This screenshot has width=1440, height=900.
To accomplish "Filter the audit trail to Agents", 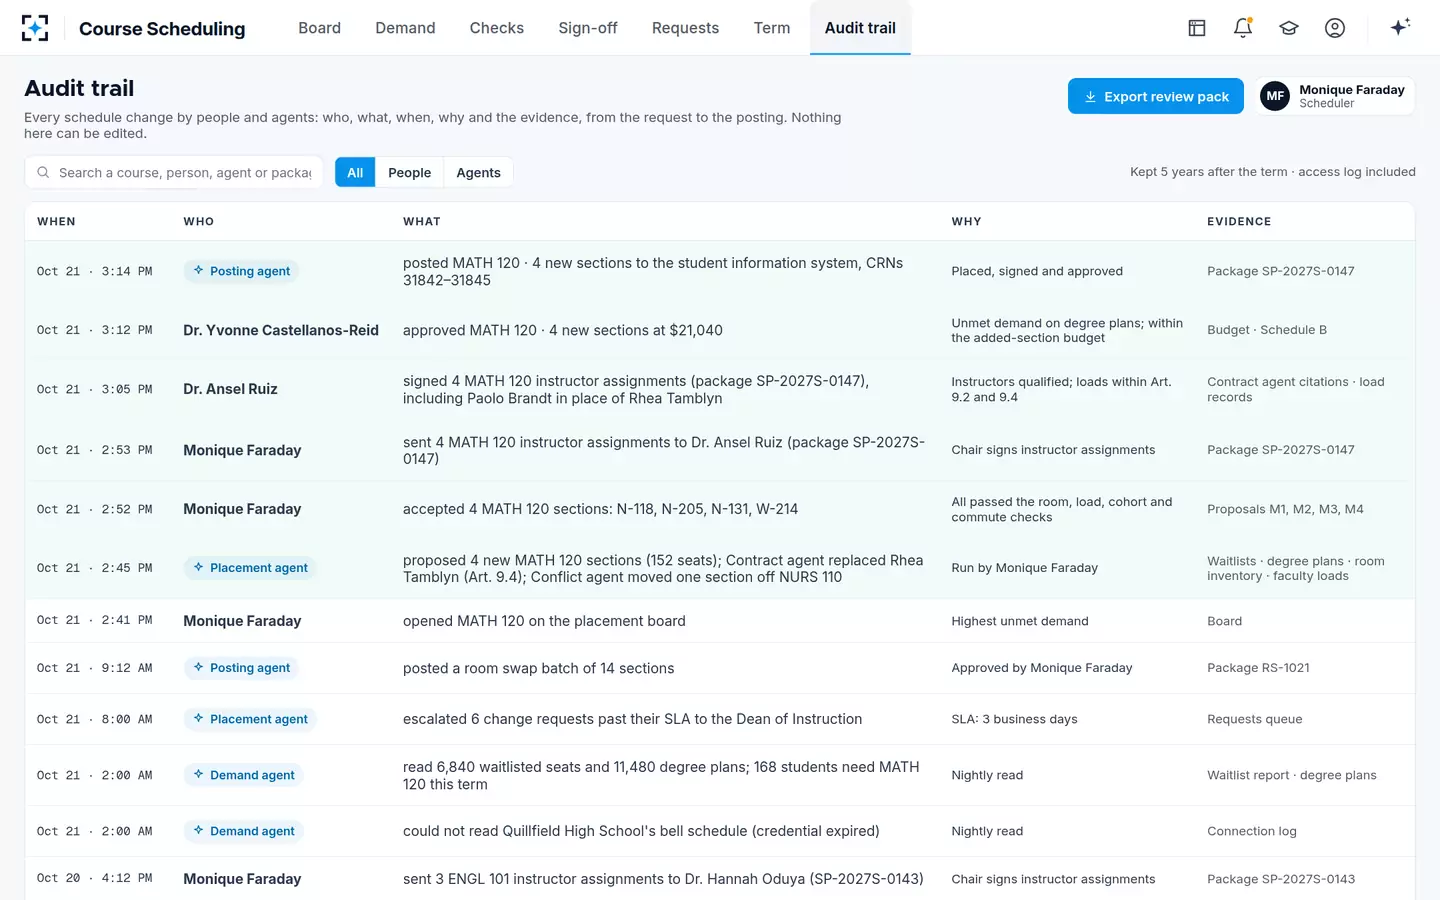I will (x=478, y=172).
